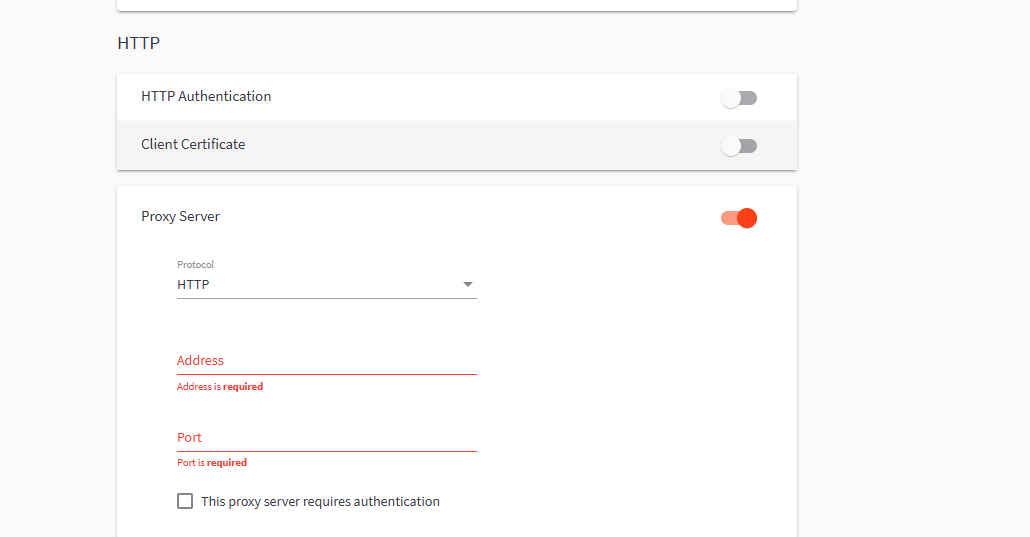Click the HTTP Authentication label text
Screen dimensions: 1030x537
pos(206,97)
